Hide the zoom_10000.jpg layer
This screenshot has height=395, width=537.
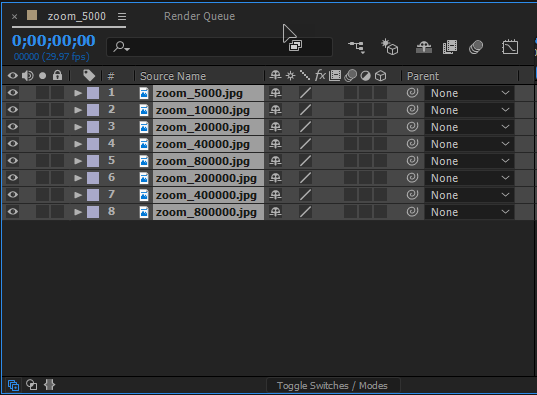tap(13, 110)
